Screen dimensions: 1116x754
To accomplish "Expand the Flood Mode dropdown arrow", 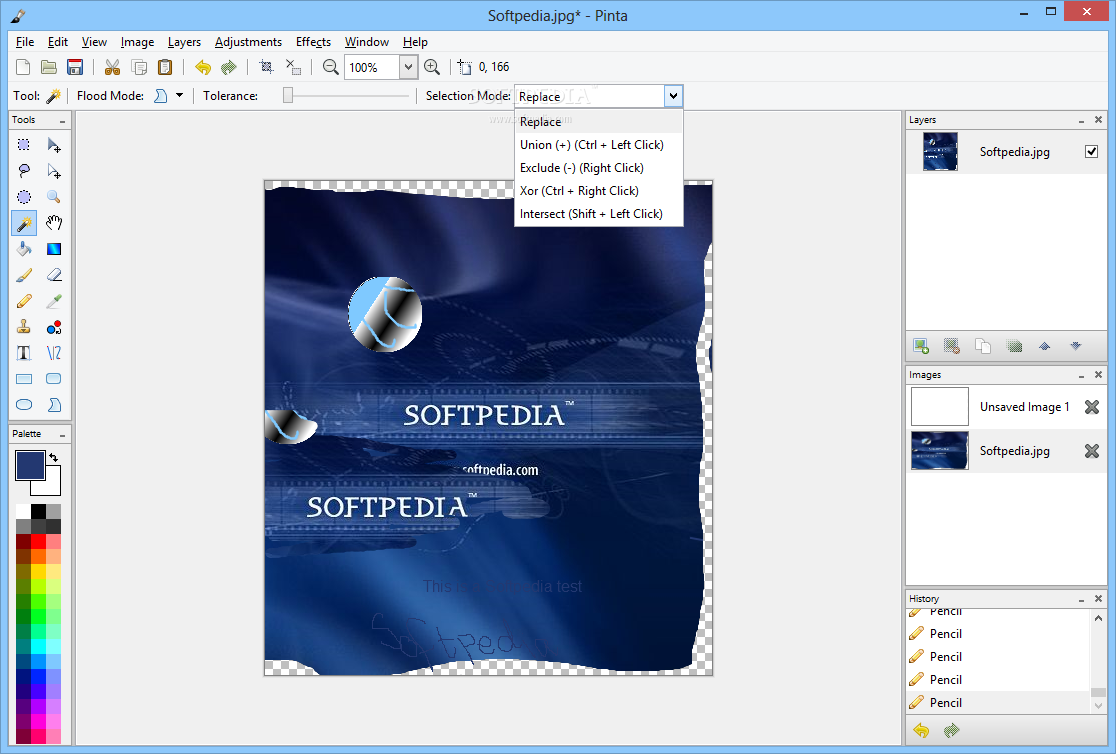I will coord(179,95).
